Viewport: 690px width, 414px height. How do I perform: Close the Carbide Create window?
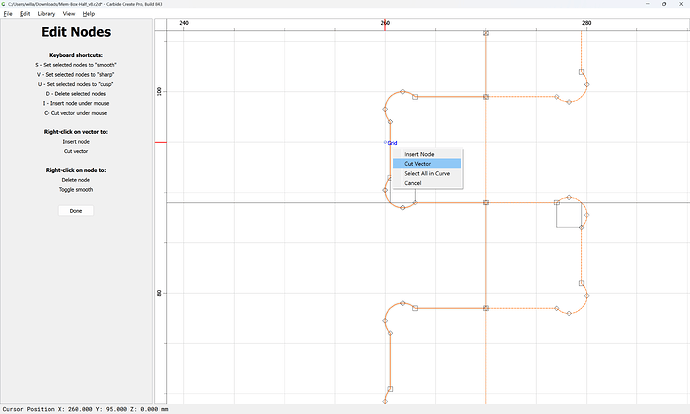(681, 4)
